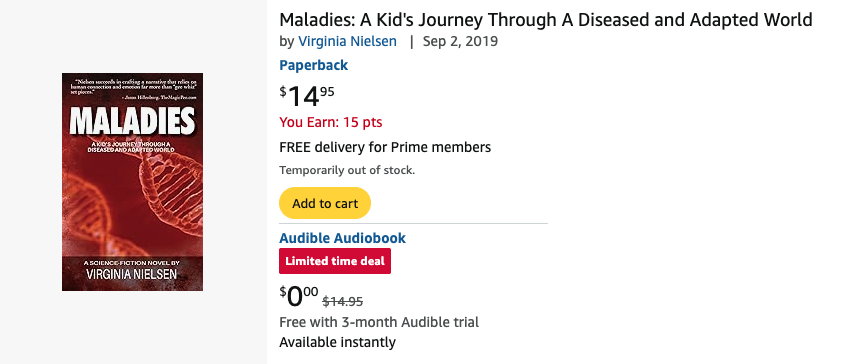The image size is (842, 364).
Task: Click Virginia Nielsen name on book cover
Action: pyautogui.click(x=132, y=275)
